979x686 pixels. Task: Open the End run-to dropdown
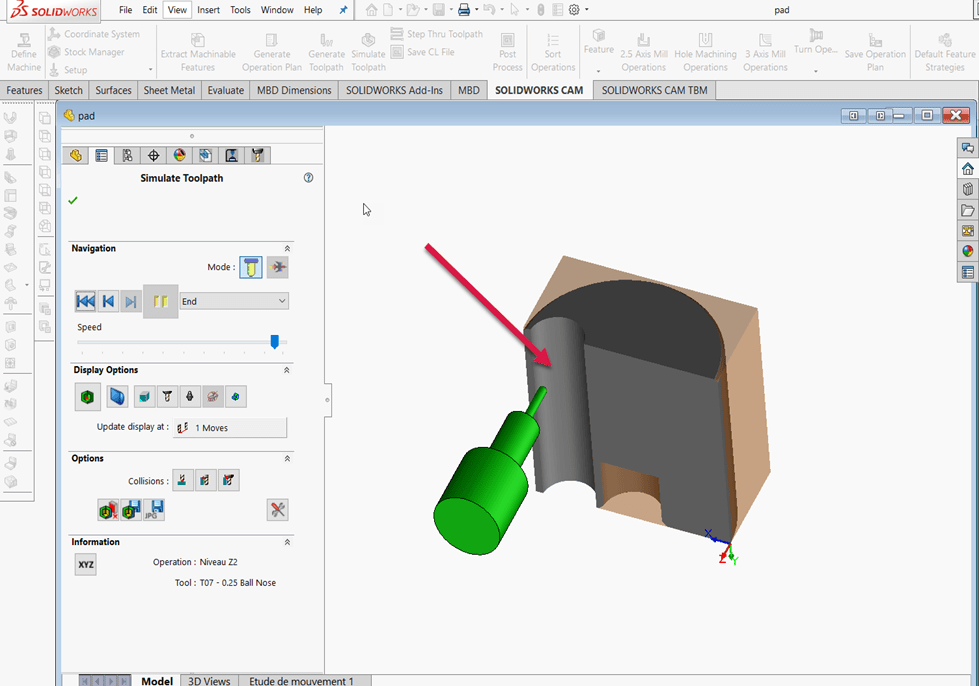point(234,301)
